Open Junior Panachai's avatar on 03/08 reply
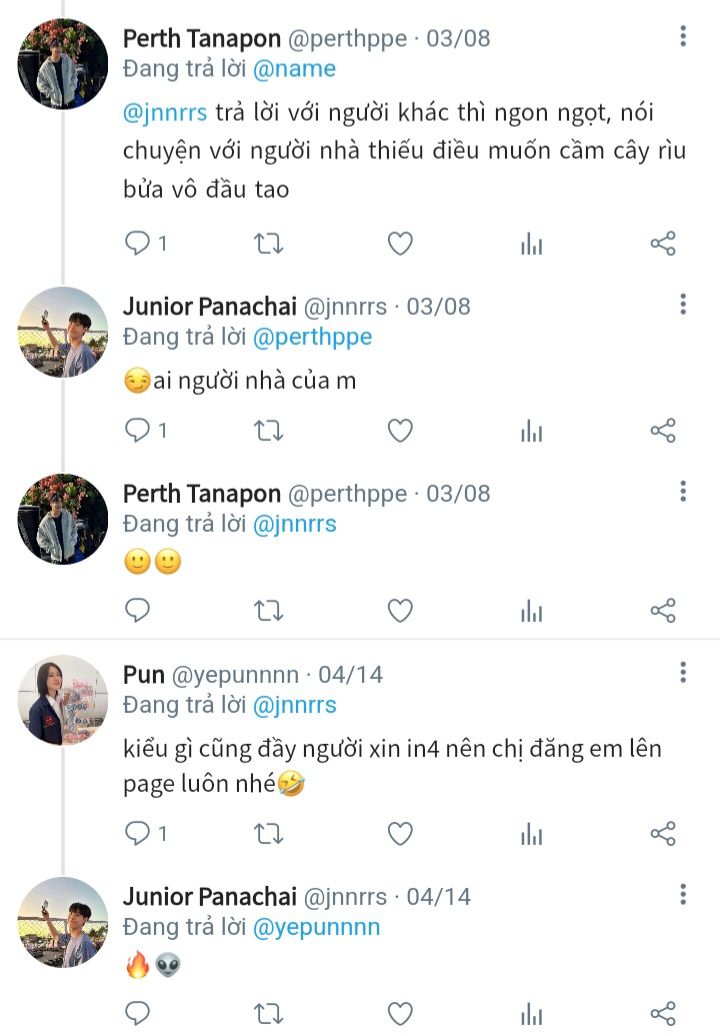This screenshot has width=720, height=1036. click(x=63, y=332)
